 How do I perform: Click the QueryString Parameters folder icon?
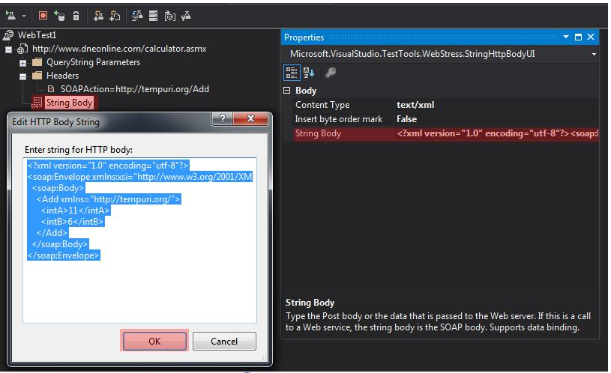[x=37, y=62]
